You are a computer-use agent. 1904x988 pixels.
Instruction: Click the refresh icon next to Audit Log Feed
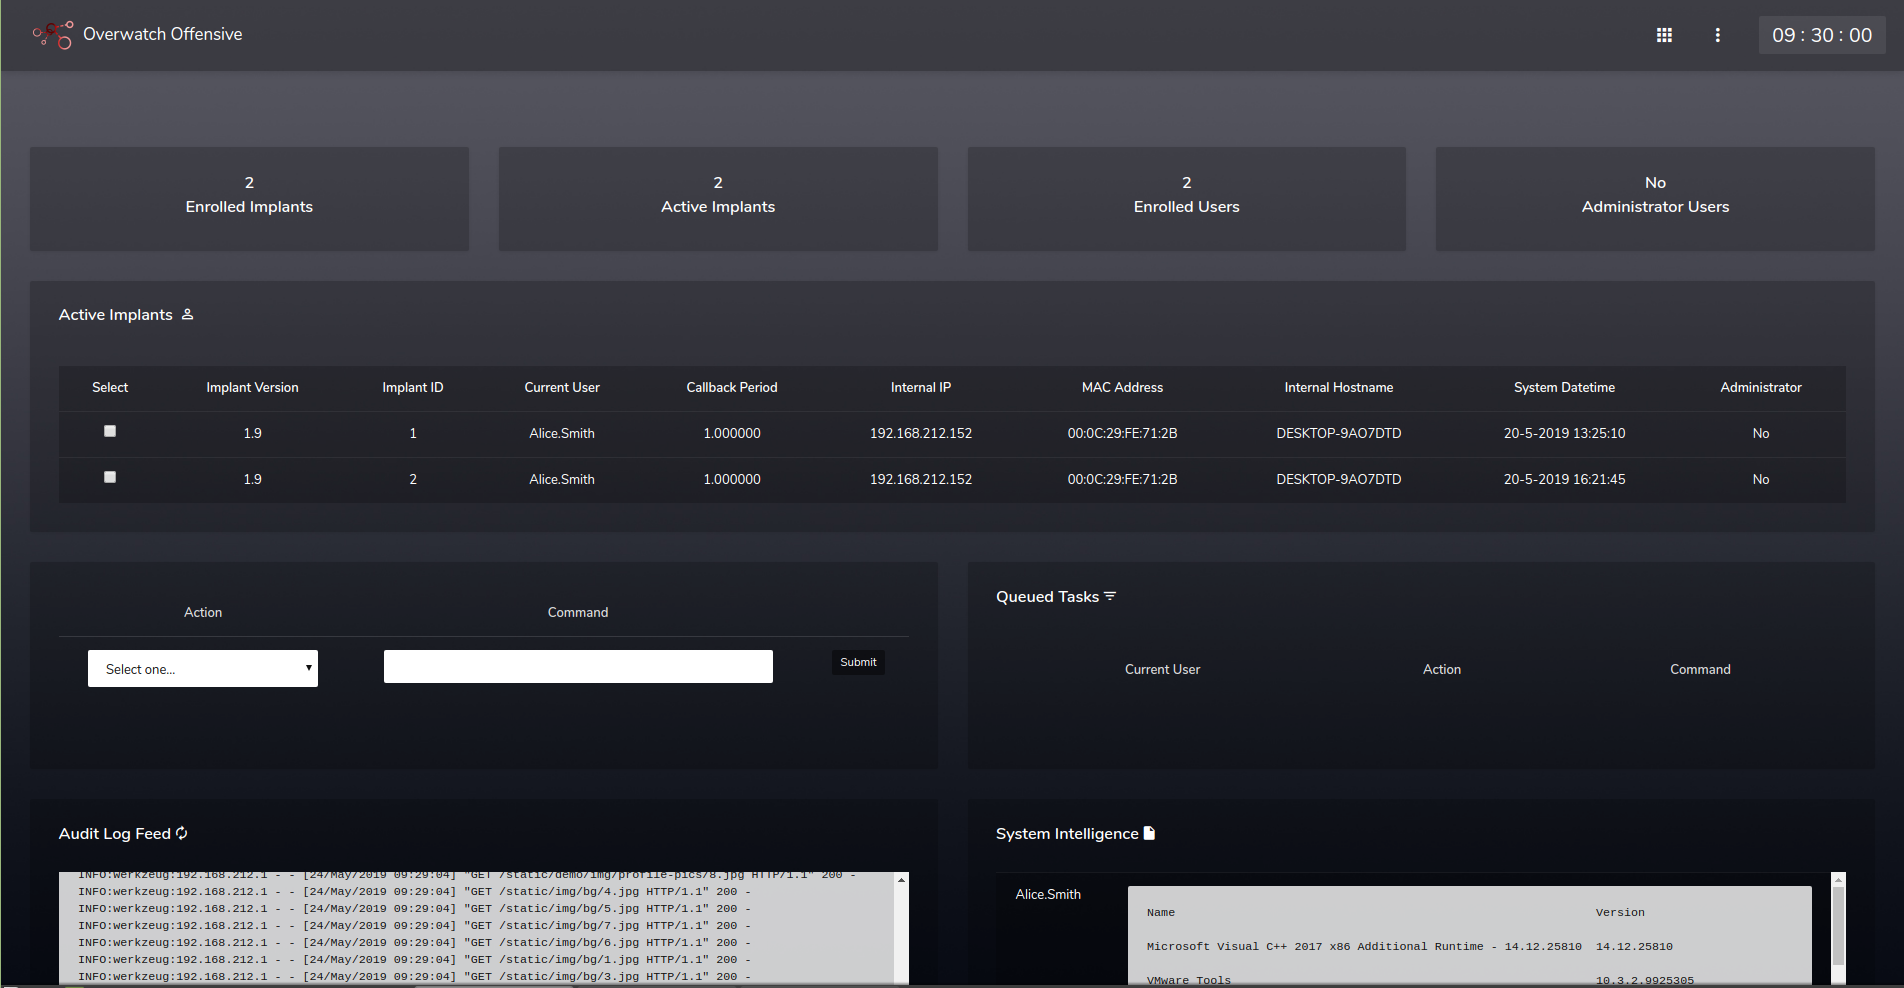click(182, 833)
